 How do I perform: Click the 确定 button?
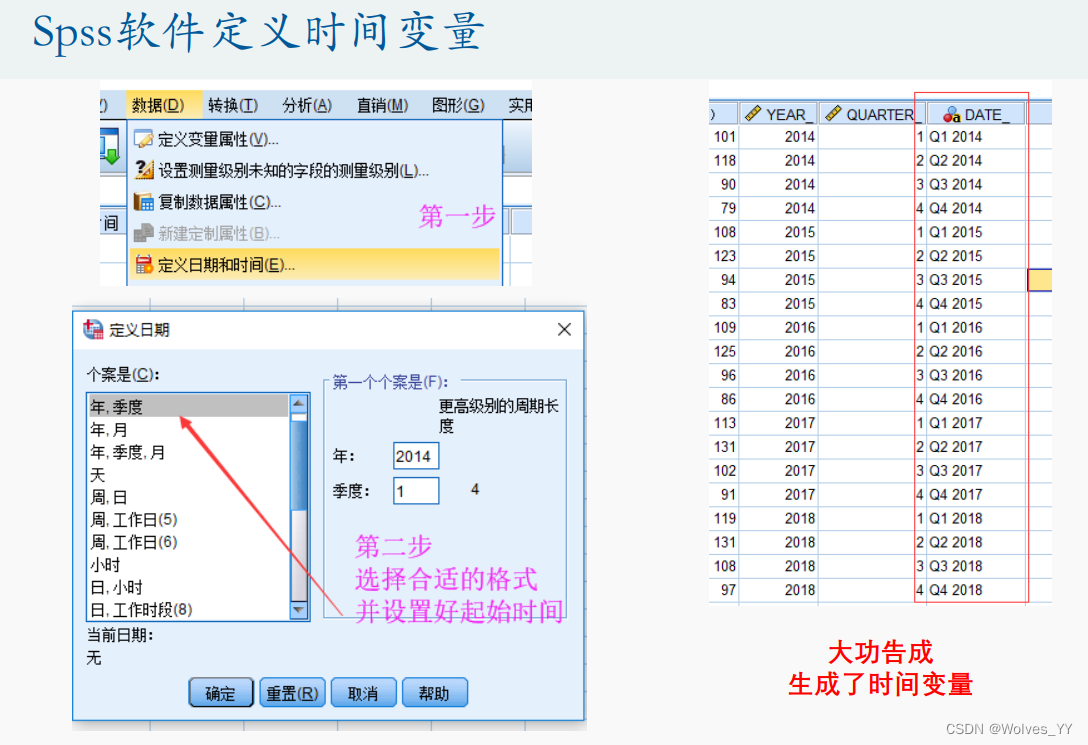[x=221, y=693]
